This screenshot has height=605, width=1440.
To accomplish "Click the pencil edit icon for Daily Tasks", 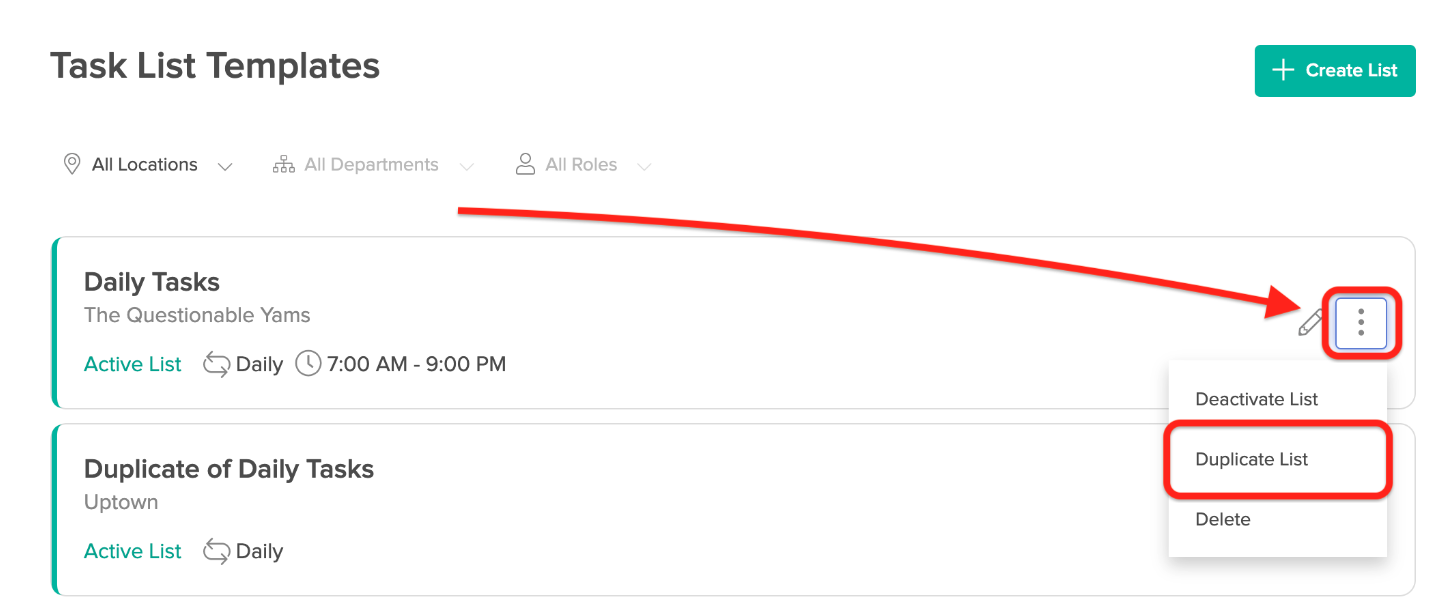I will (1311, 322).
